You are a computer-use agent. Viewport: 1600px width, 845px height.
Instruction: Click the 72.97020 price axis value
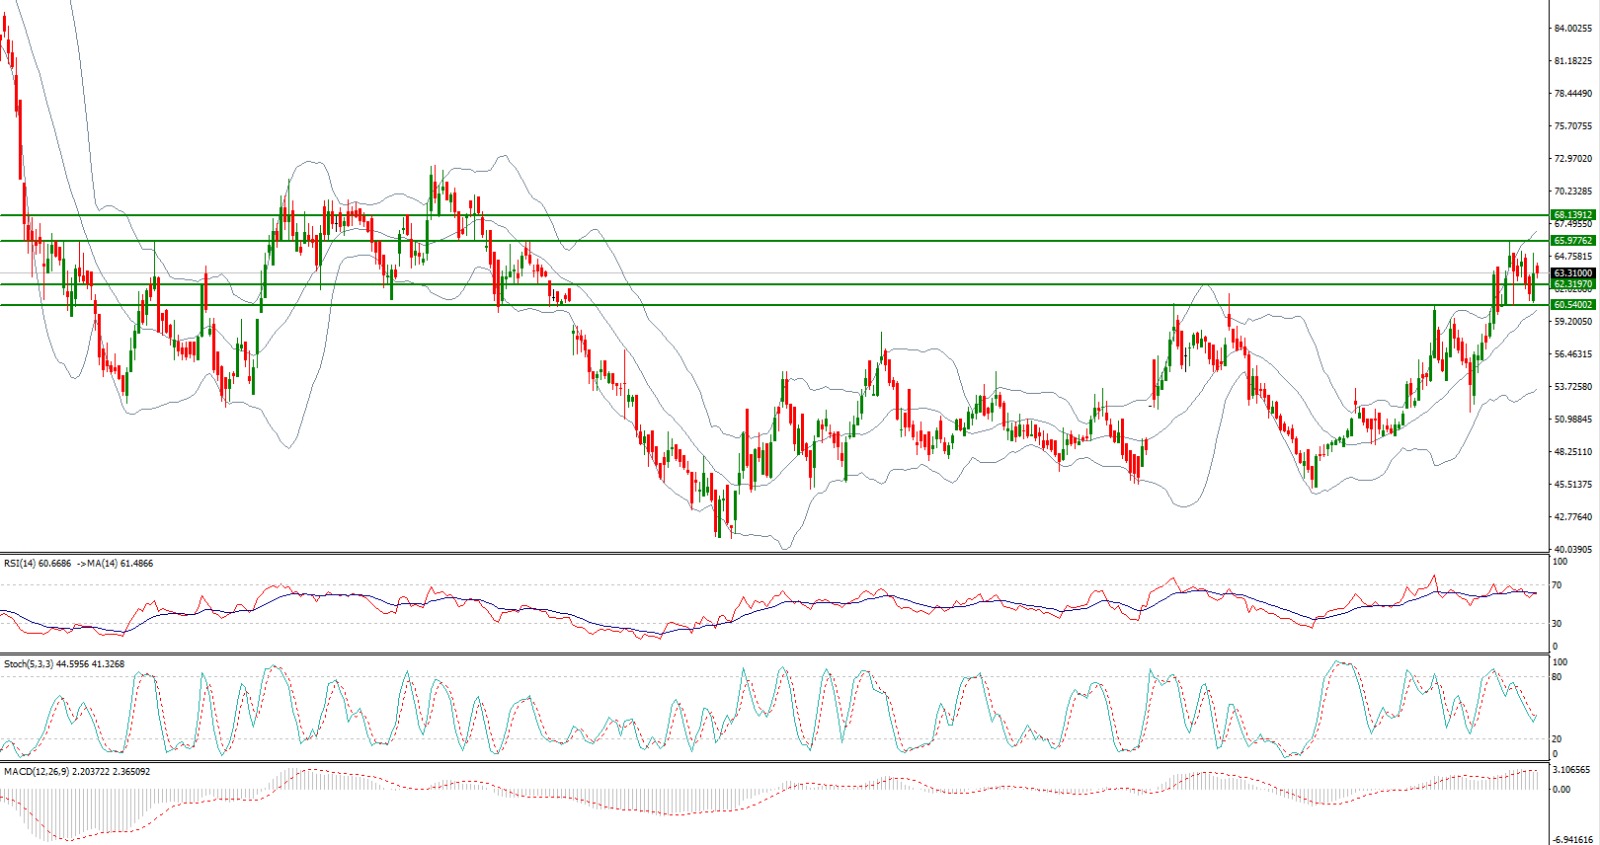(x=1572, y=159)
